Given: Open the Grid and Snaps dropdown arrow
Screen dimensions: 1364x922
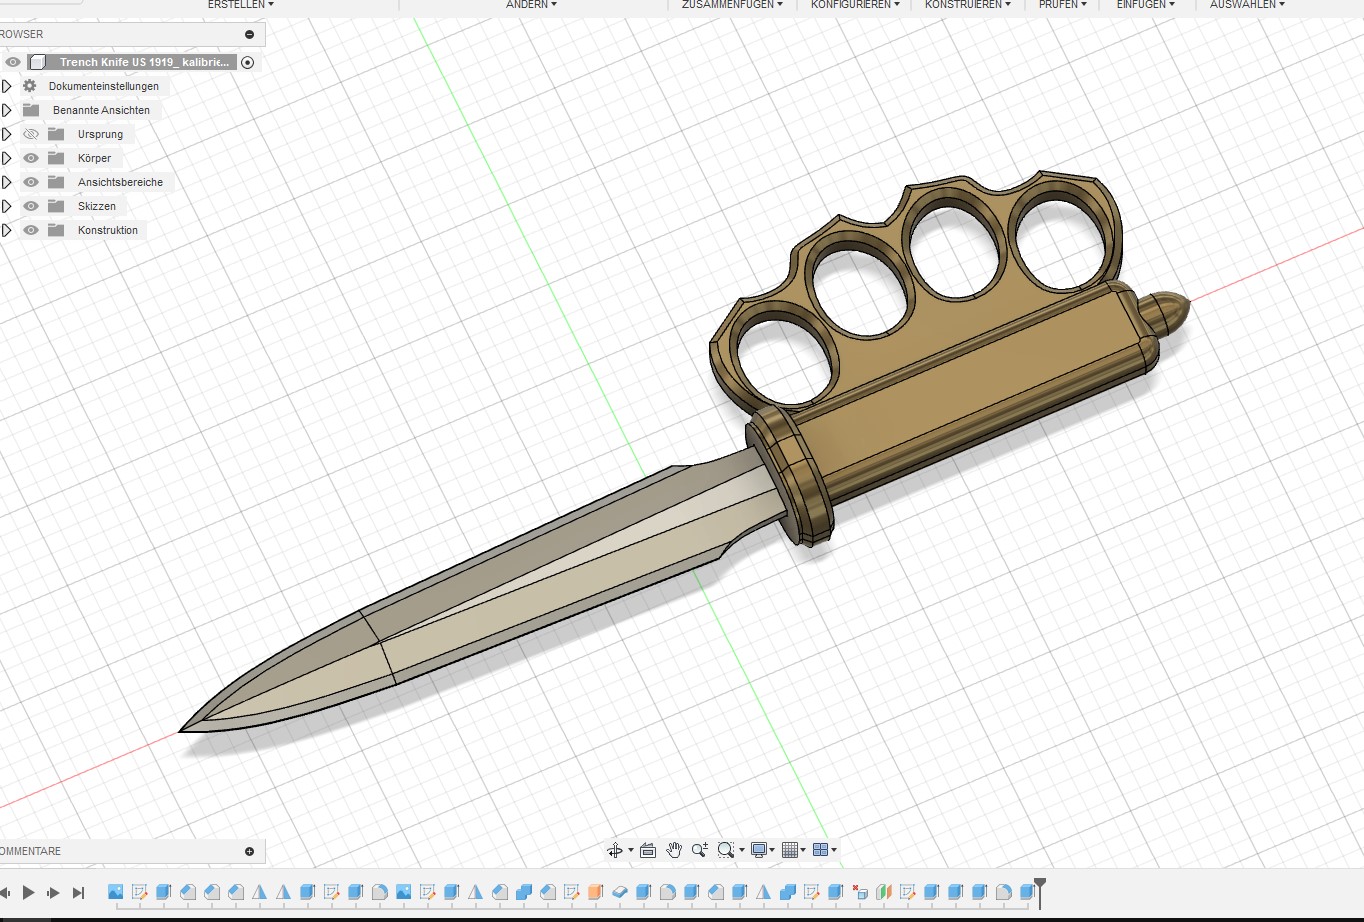Looking at the screenshot, I should pos(803,850).
